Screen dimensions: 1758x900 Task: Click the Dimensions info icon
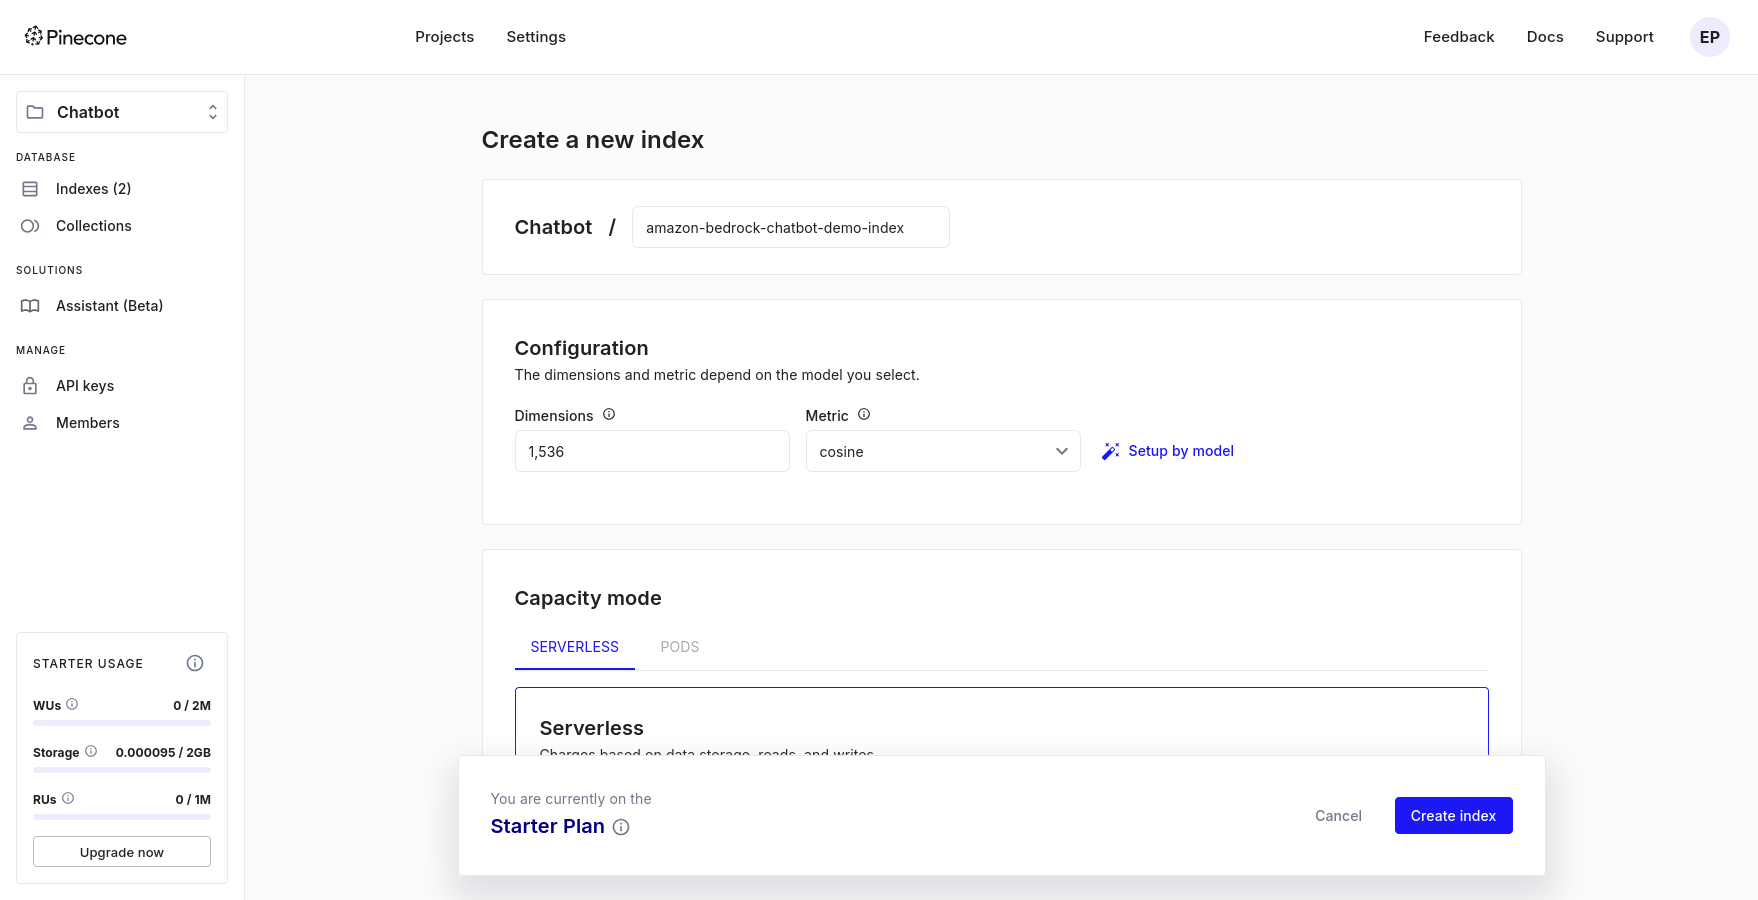pos(609,414)
